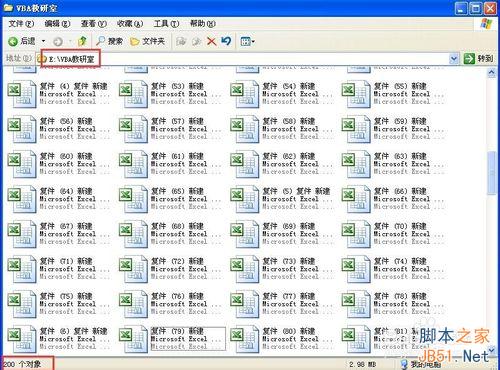Image resolution: width=500 pixels, height=370 pixels.
Task: Click the 转到 (Go) button
Action: pyautogui.click(x=478, y=59)
